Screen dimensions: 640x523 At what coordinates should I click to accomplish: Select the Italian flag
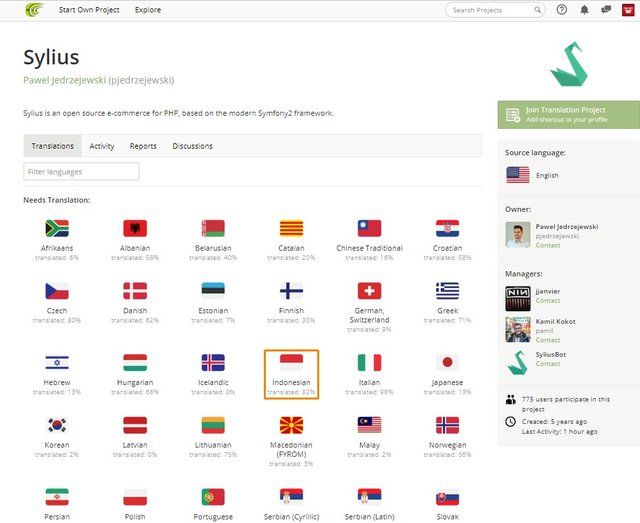point(369,363)
